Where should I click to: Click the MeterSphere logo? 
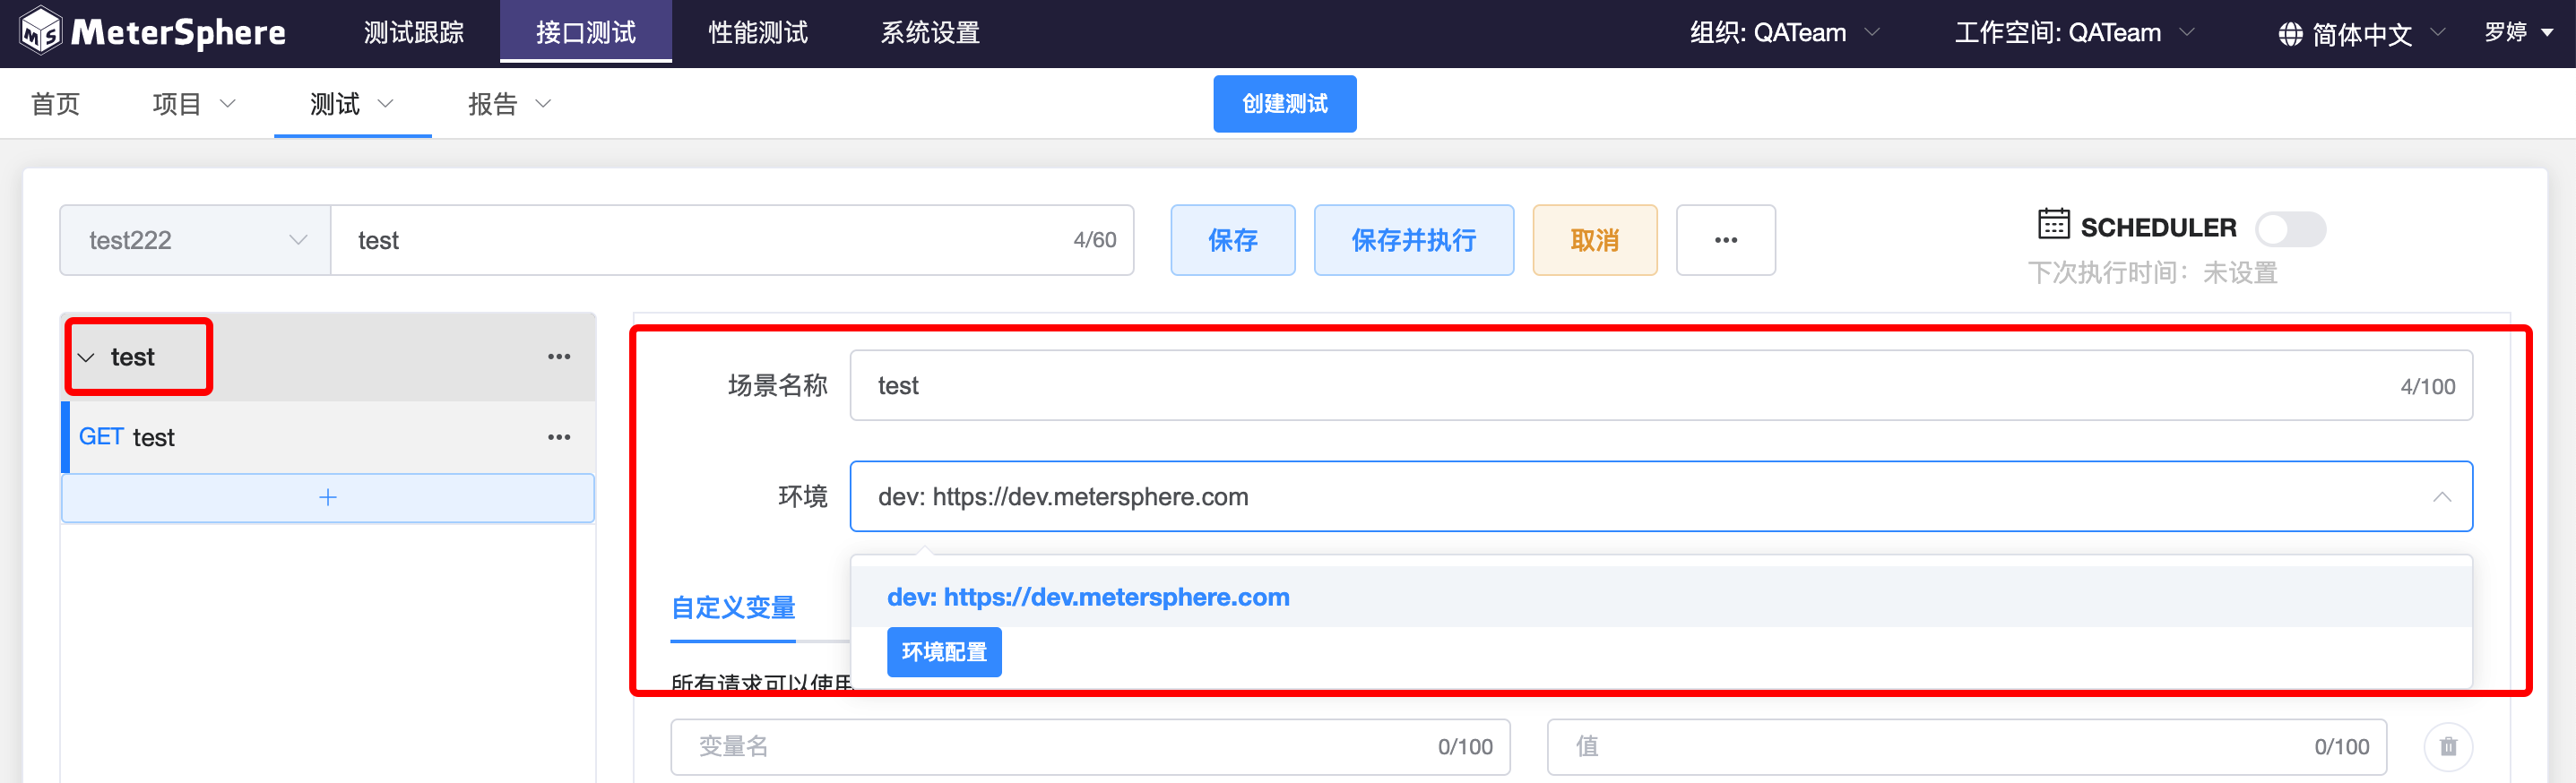[153, 32]
